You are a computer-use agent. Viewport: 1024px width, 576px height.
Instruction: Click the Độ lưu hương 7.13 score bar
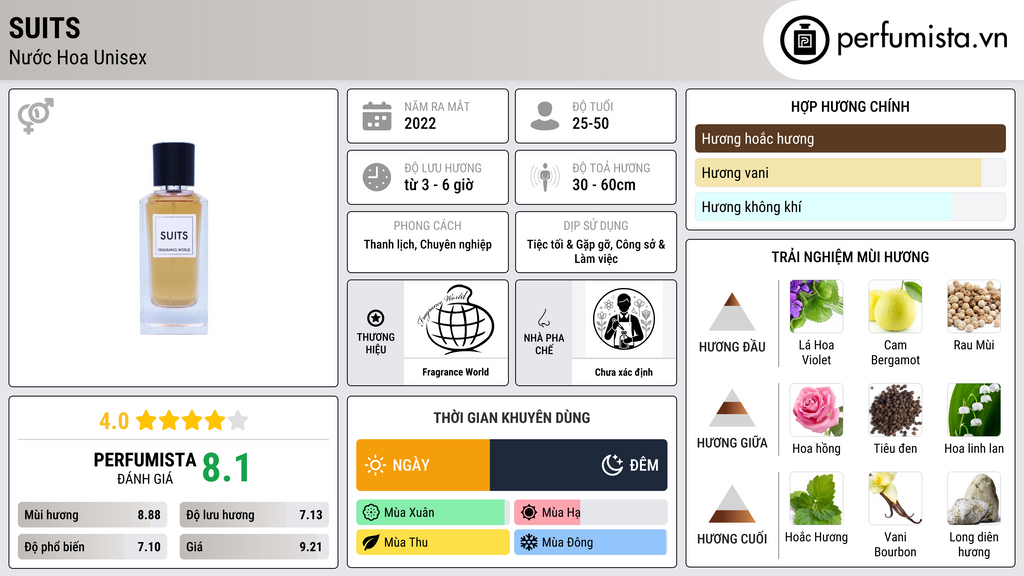tap(254, 515)
